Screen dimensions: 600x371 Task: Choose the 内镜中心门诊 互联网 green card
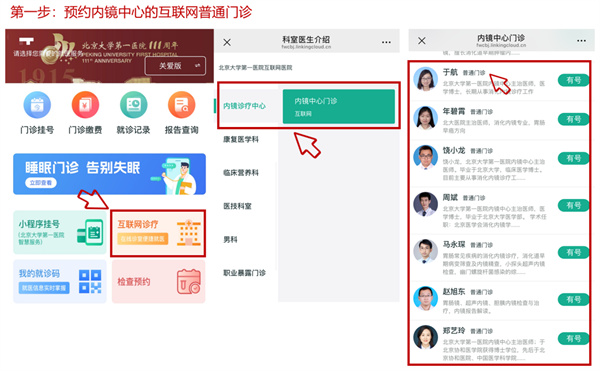coord(339,106)
